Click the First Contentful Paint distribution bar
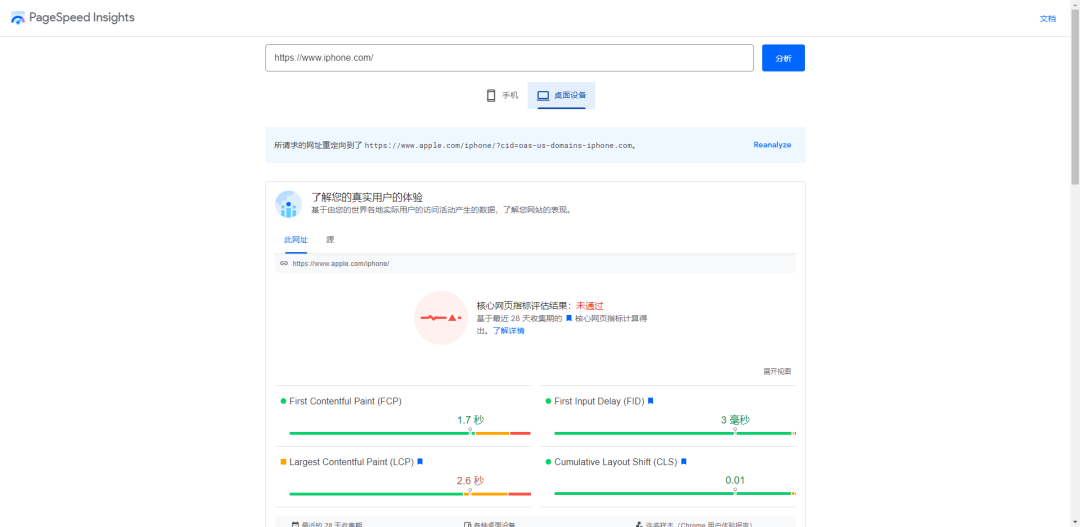 [410, 433]
